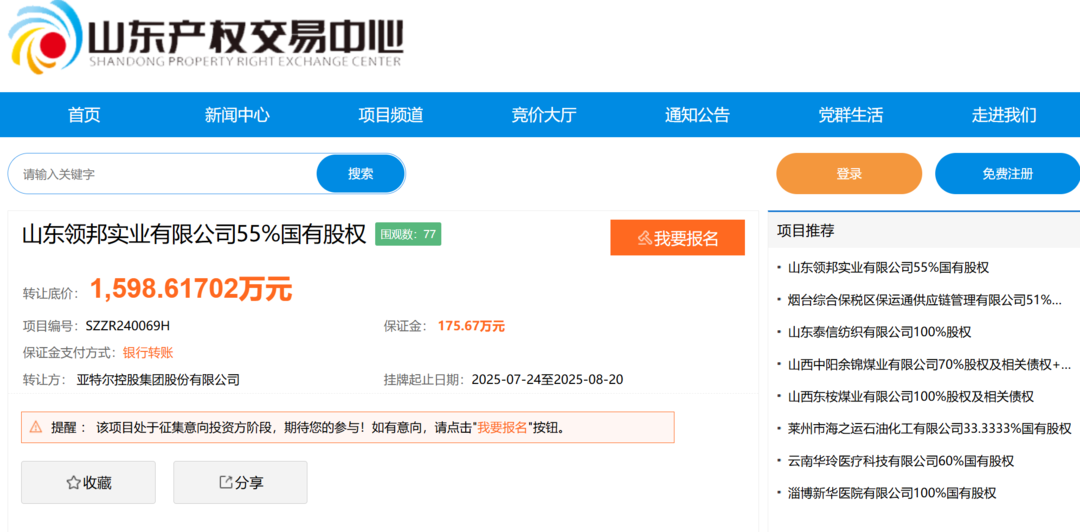Click the price 1,598.61702万元

point(191,289)
